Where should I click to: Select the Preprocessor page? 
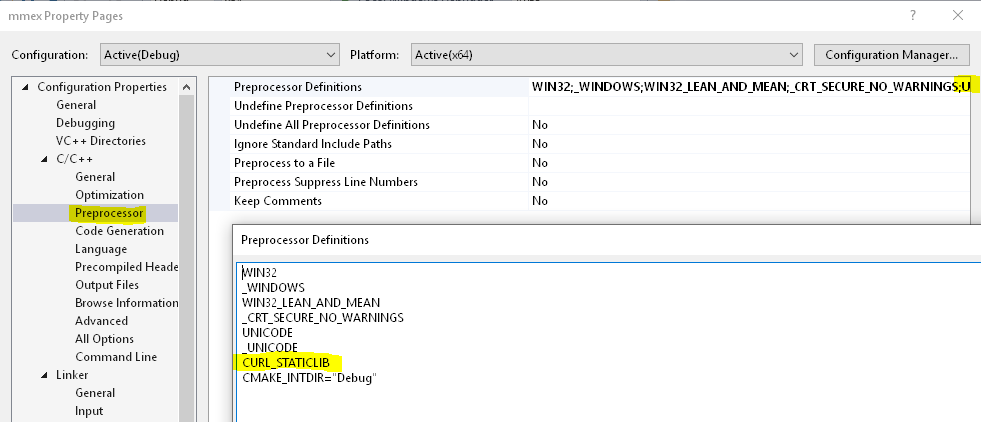(109, 213)
